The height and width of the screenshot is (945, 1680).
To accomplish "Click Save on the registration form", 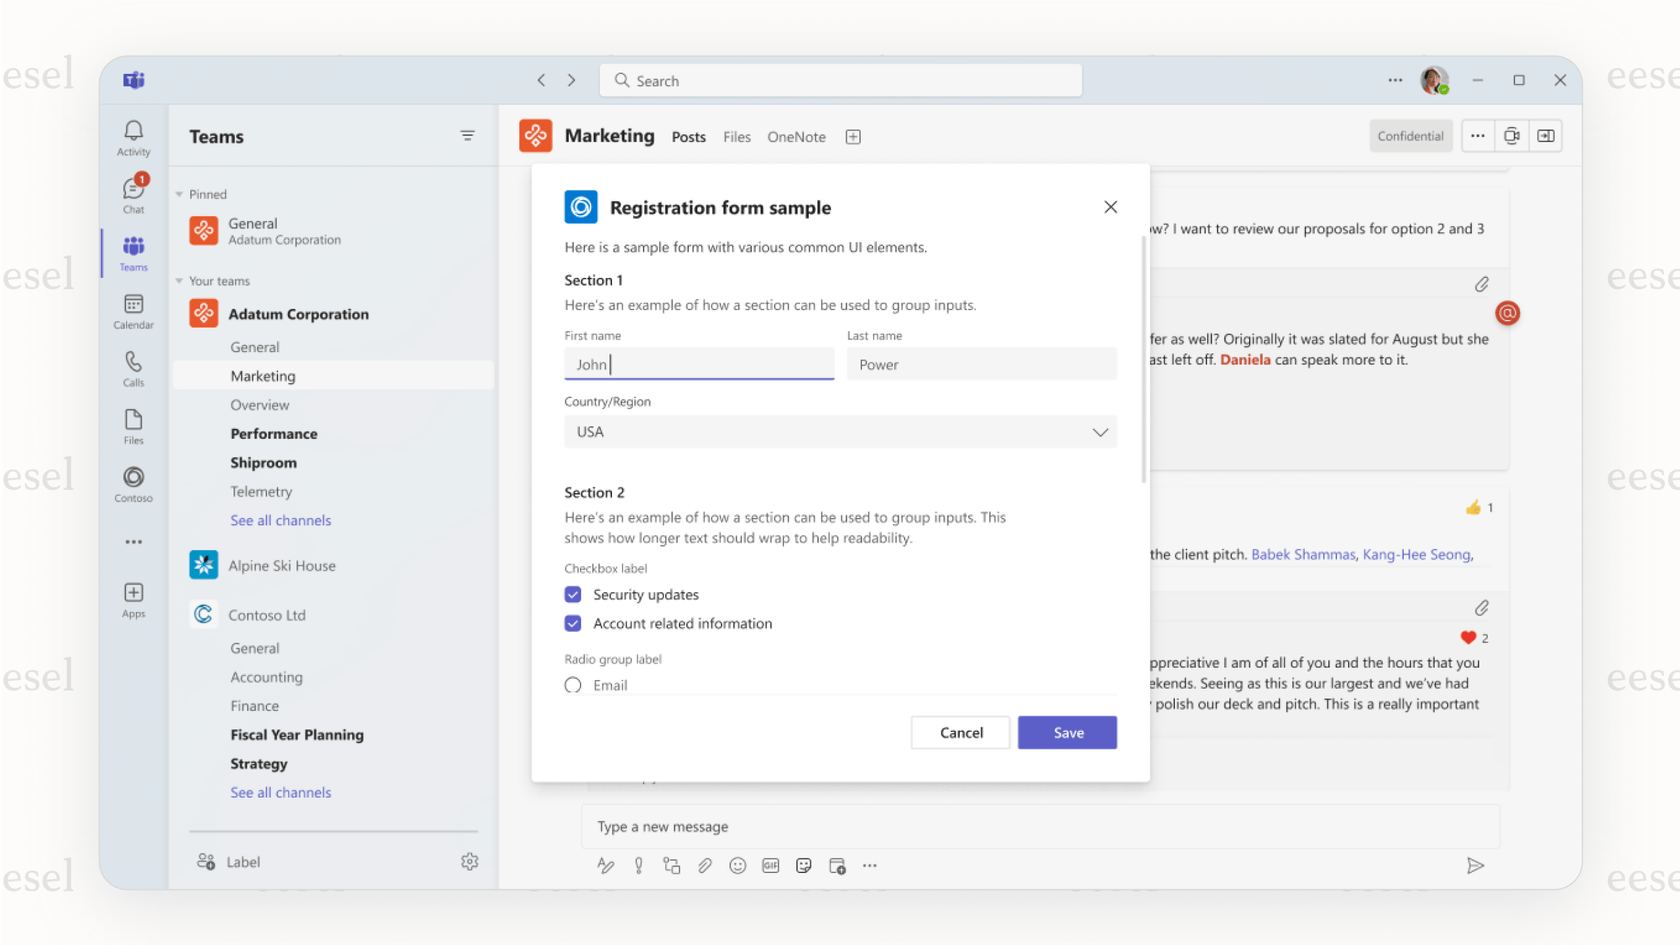I will (1067, 732).
